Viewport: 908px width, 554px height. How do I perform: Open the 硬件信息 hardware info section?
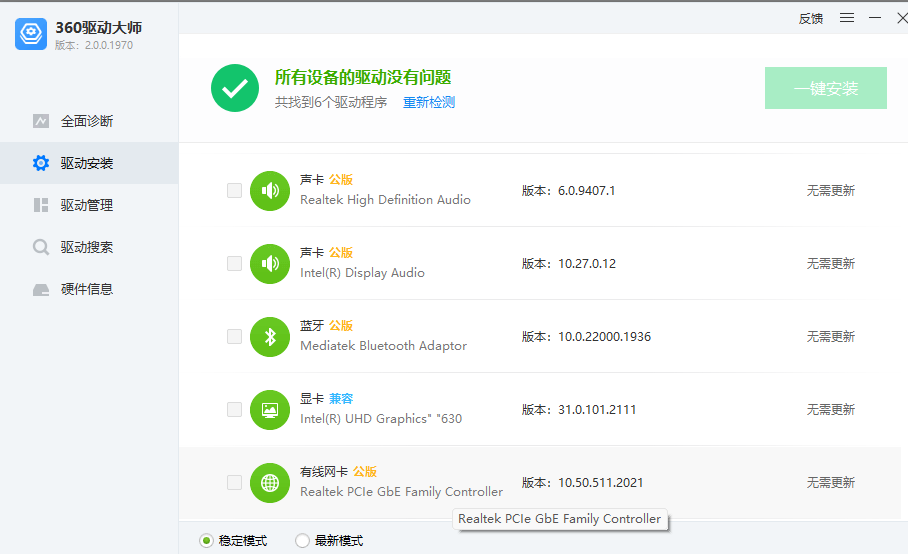pyautogui.click(x=89, y=289)
